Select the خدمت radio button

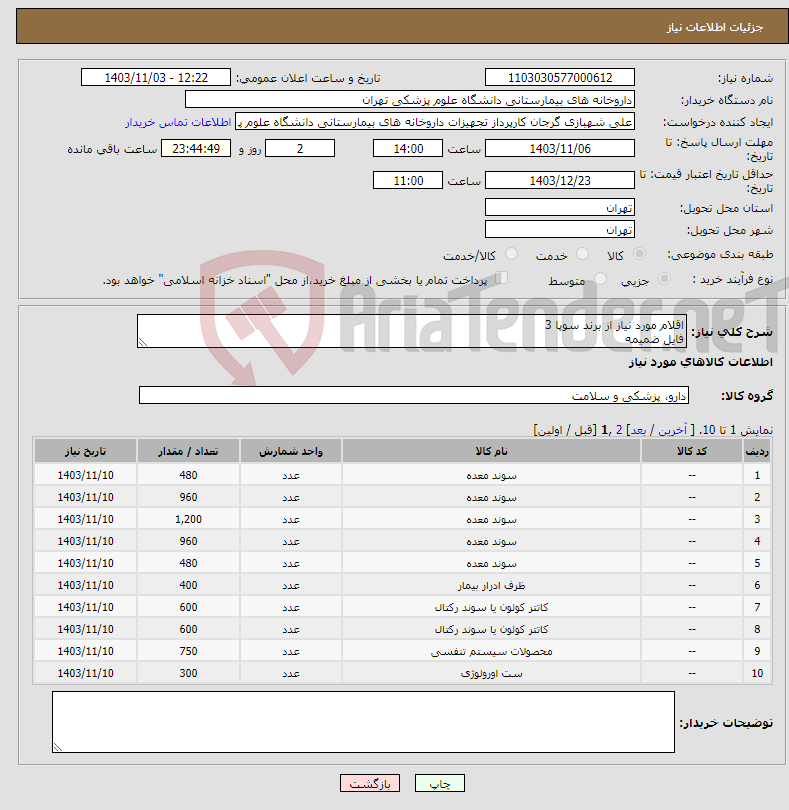(582, 254)
